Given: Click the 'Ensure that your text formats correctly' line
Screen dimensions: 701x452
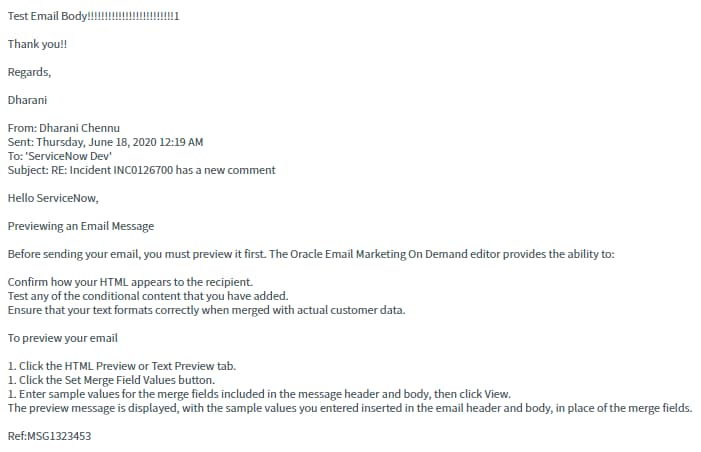Looking at the screenshot, I should (x=206, y=310).
